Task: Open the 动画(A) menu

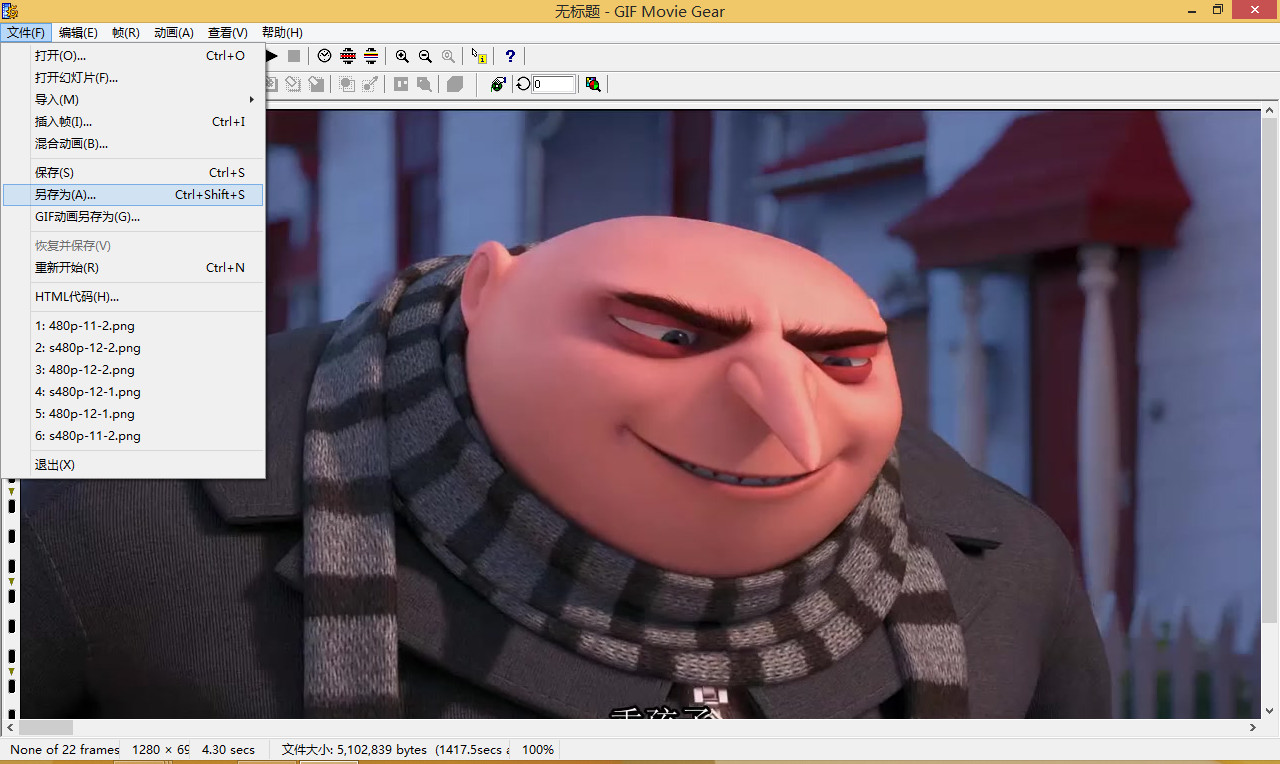Action: click(174, 33)
